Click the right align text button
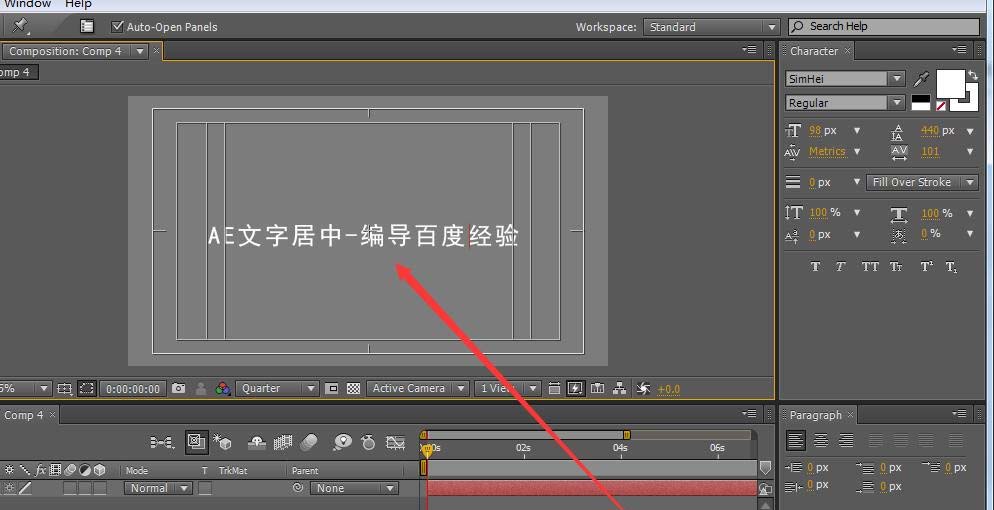 [846, 441]
